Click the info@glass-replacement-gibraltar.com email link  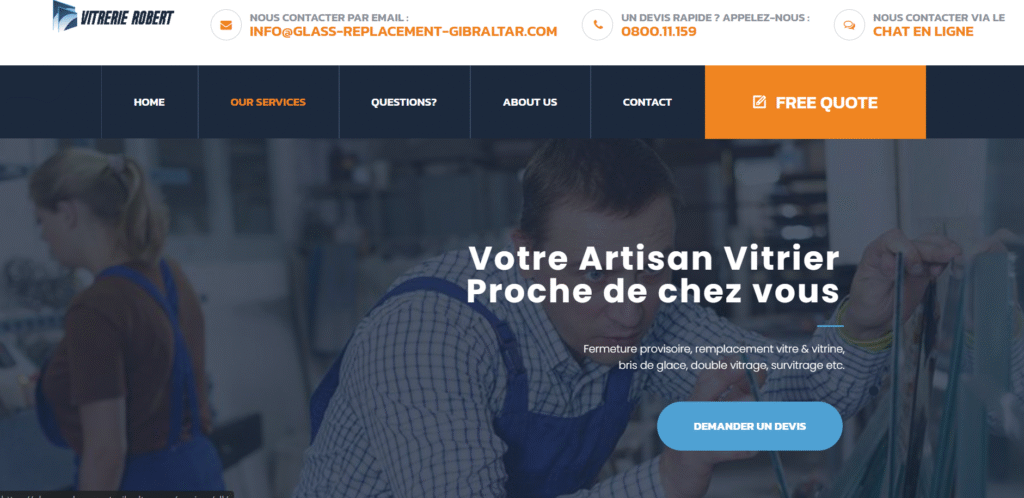coord(404,31)
